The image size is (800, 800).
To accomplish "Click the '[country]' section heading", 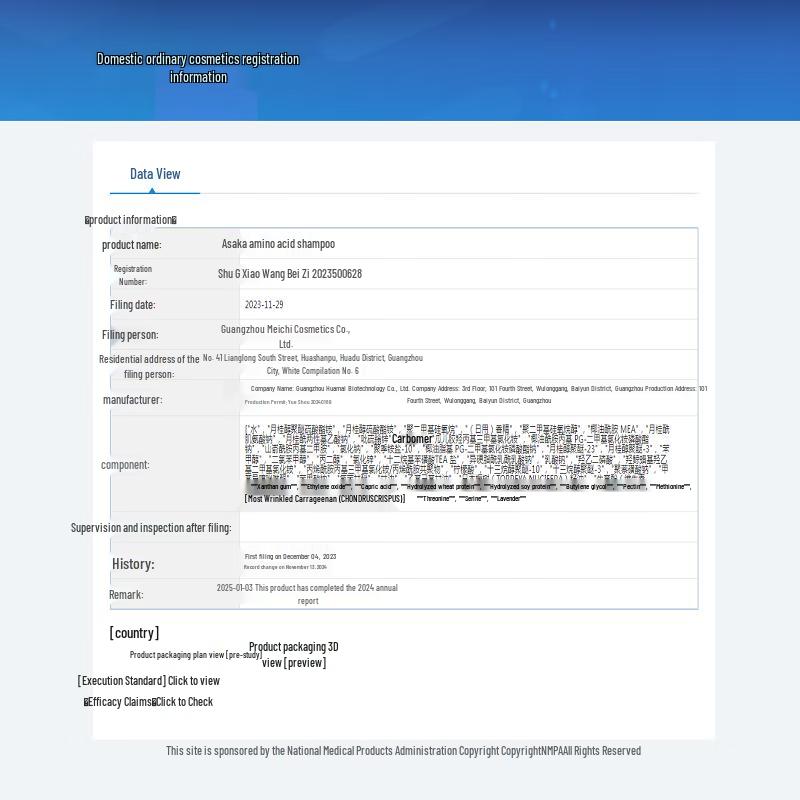I will pyautogui.click(x=134, y=633).
